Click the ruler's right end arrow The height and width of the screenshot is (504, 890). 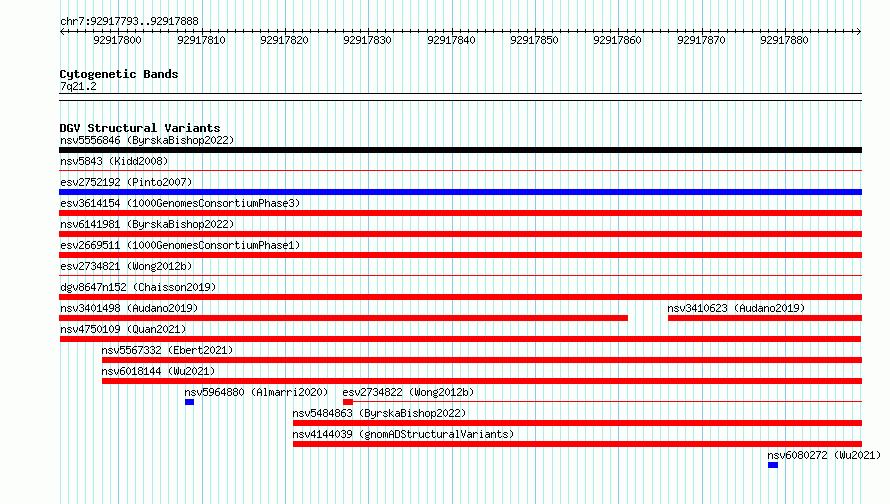pyautogui.click(x=859, y=31)
